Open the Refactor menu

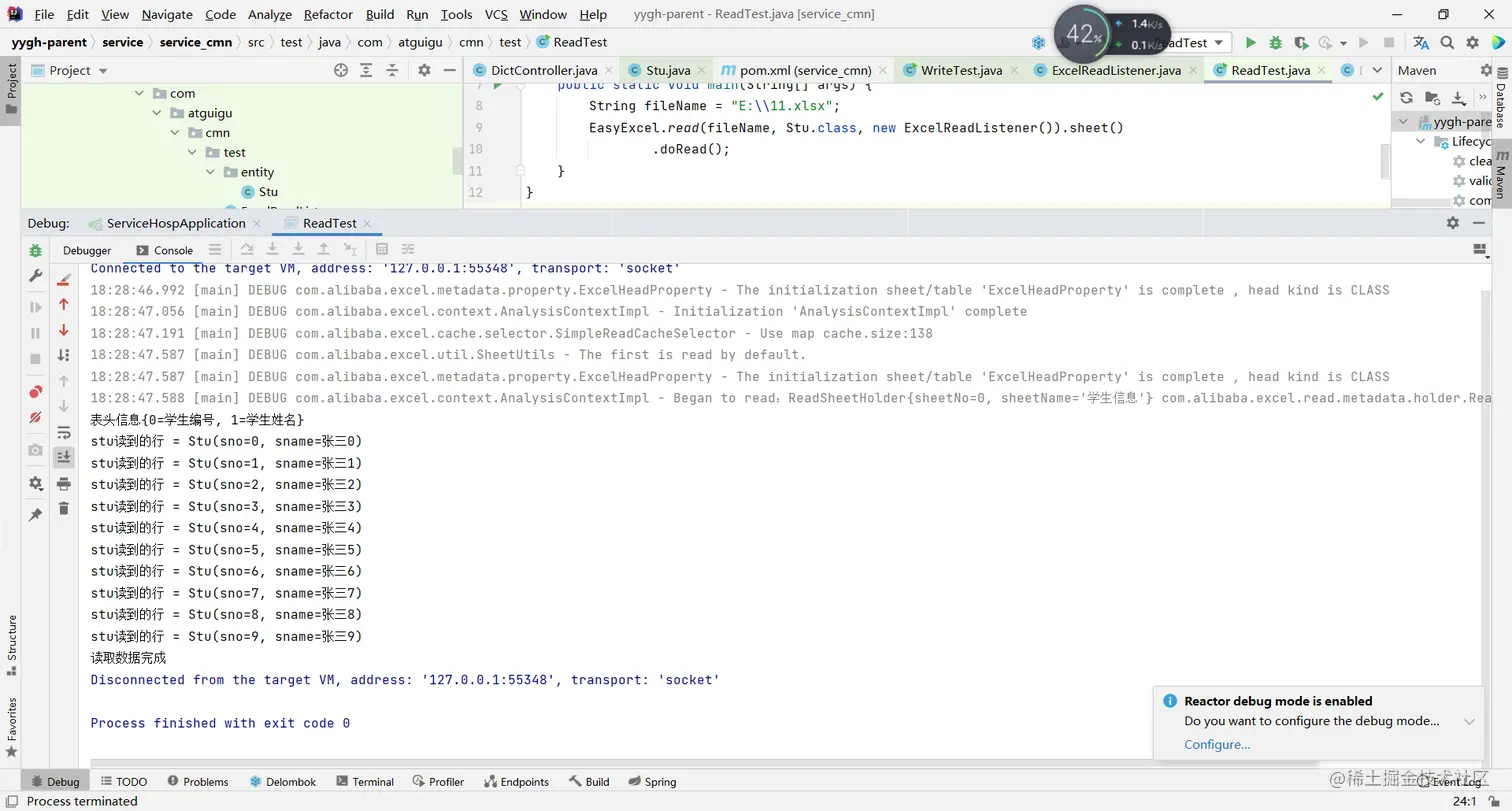click(328, 14)
